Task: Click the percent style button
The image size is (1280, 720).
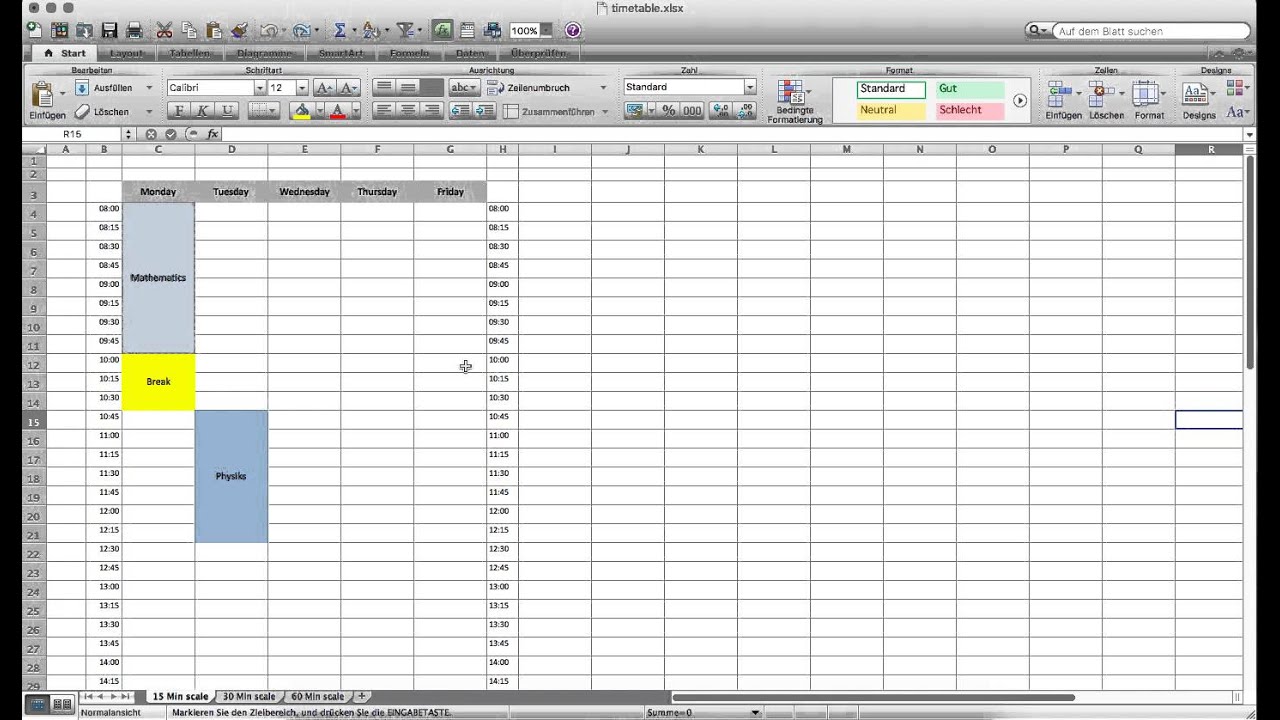Action: click(669, 111)
